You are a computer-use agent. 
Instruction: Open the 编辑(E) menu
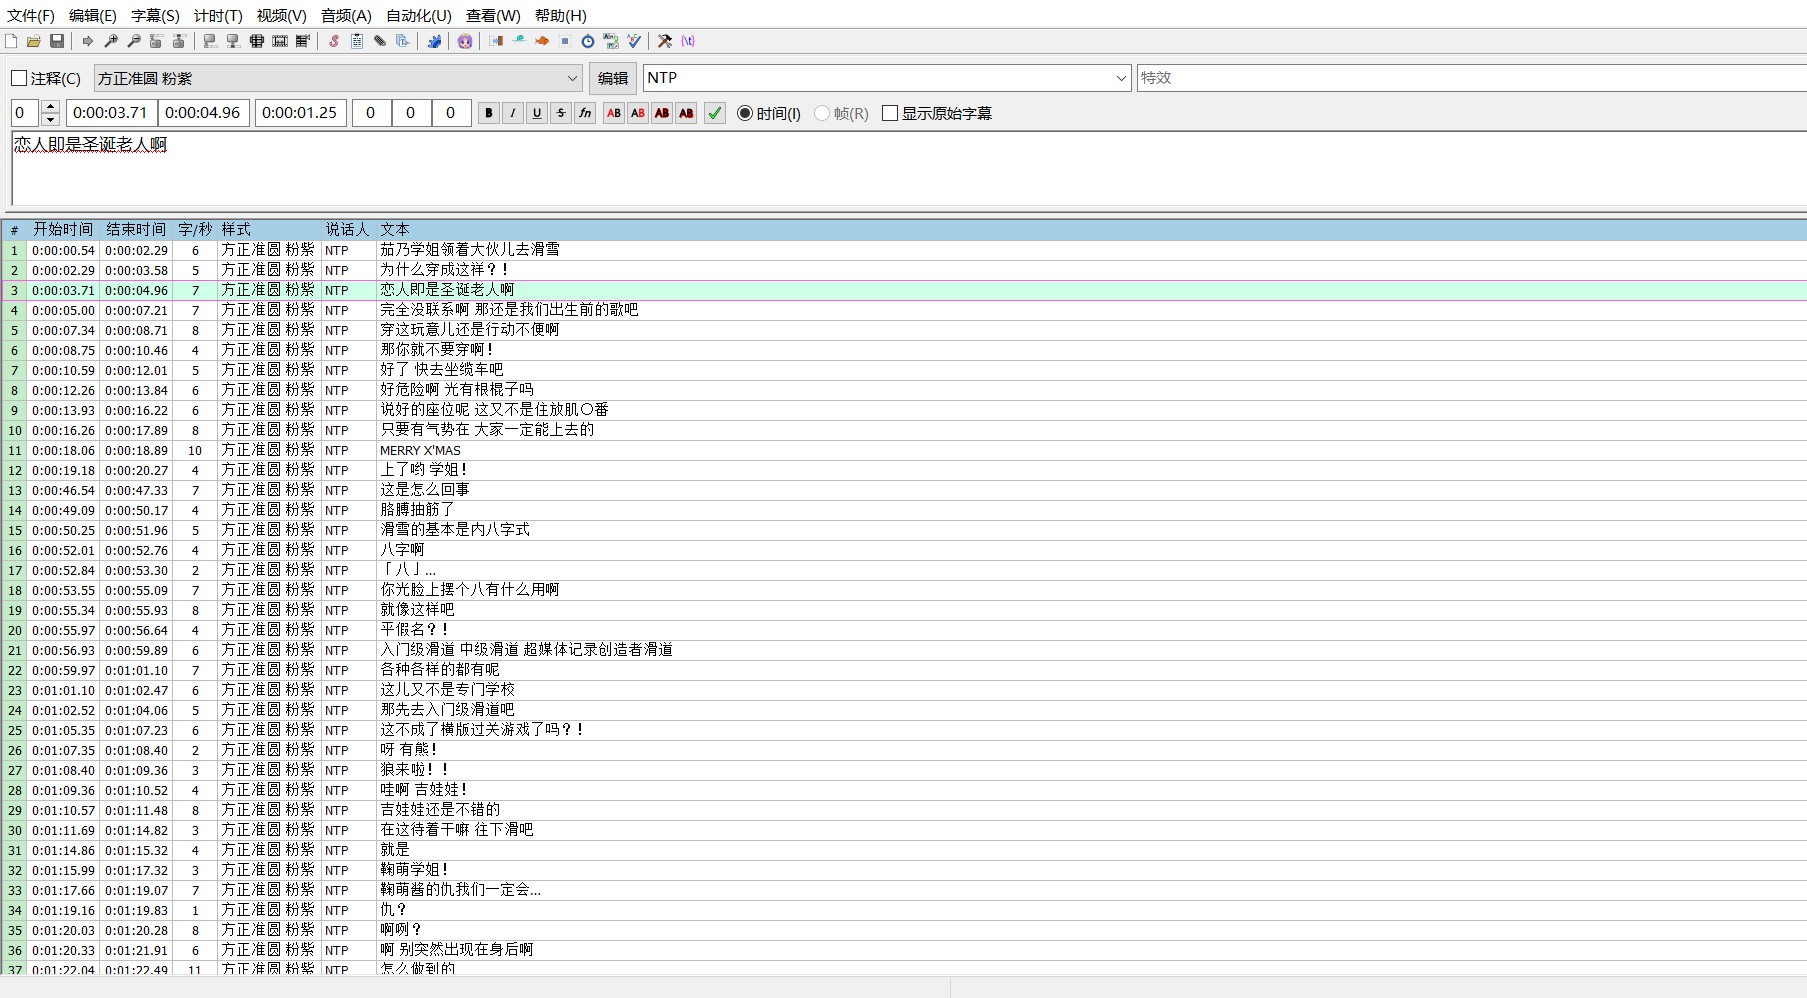tap(93, 16)
